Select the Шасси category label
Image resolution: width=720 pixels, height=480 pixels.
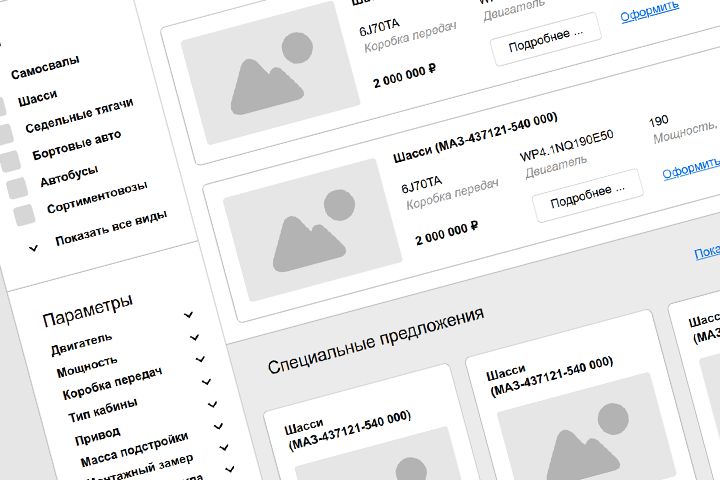pos(37,98)
